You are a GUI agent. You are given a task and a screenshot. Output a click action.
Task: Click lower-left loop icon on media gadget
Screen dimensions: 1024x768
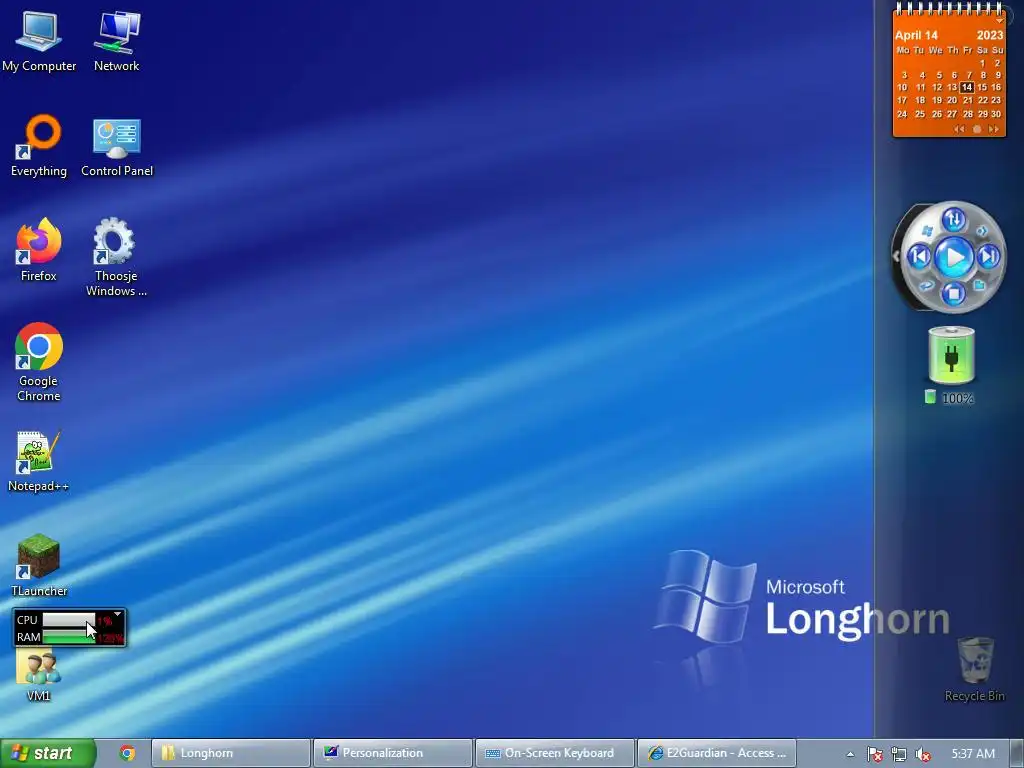point(927,285)
